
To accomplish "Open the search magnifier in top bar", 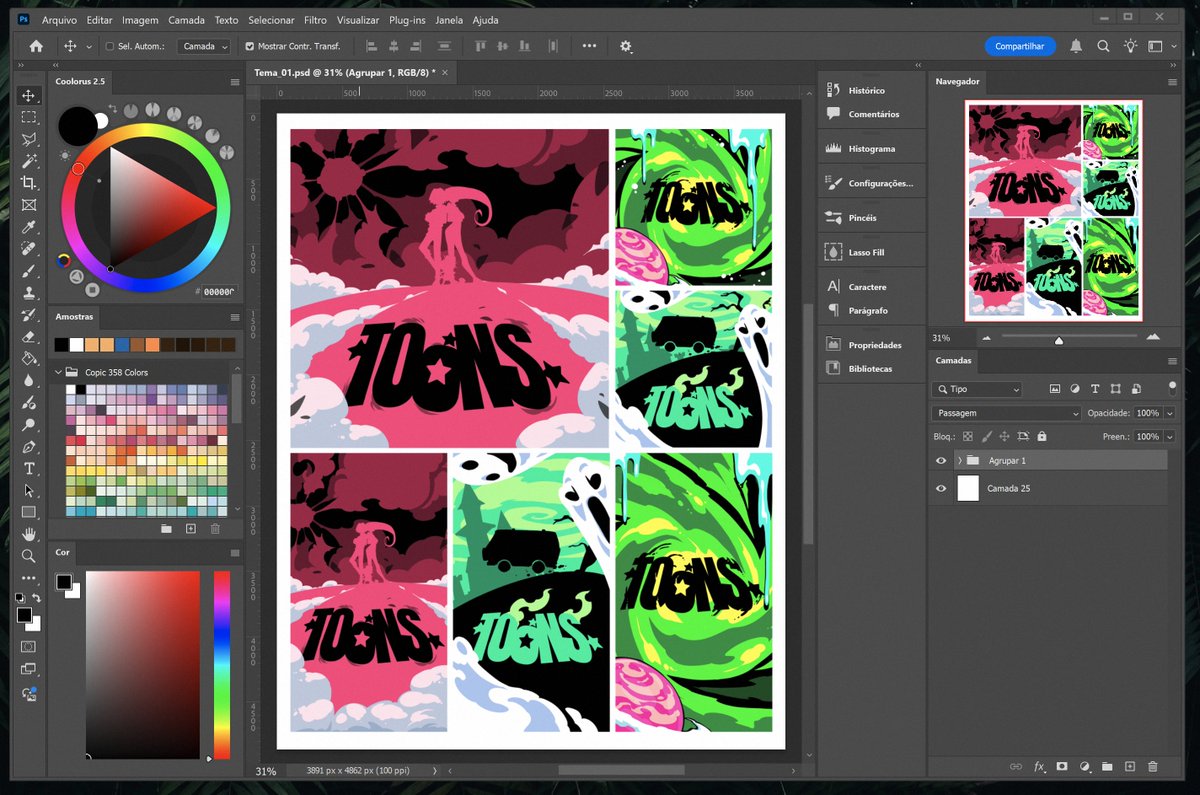I will pyautogui.click(x=1103, y=46).
